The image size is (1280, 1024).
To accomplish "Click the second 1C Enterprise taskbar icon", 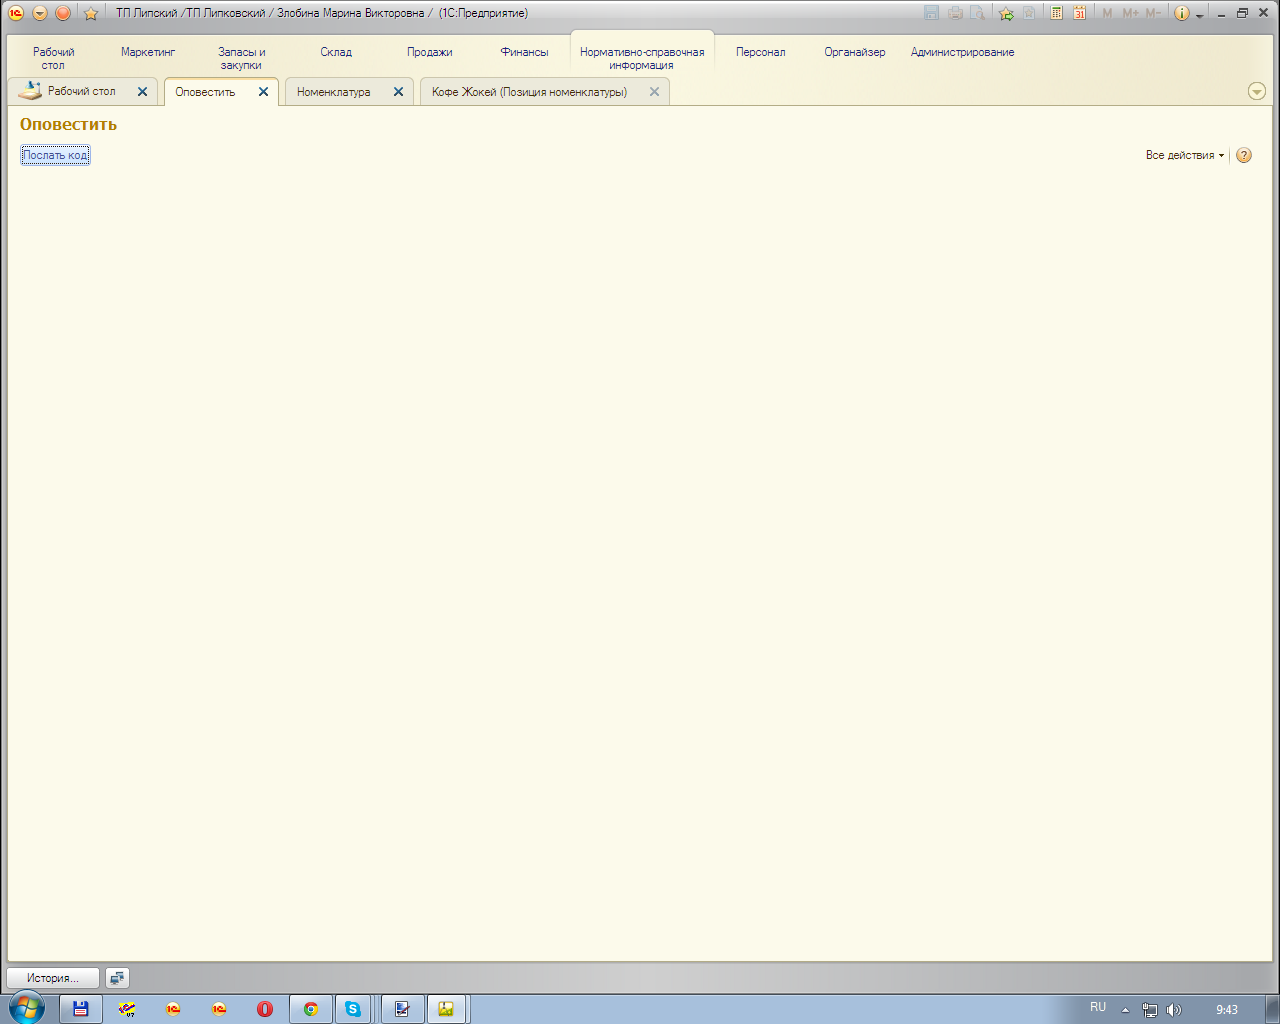I will pos(219,1009).
